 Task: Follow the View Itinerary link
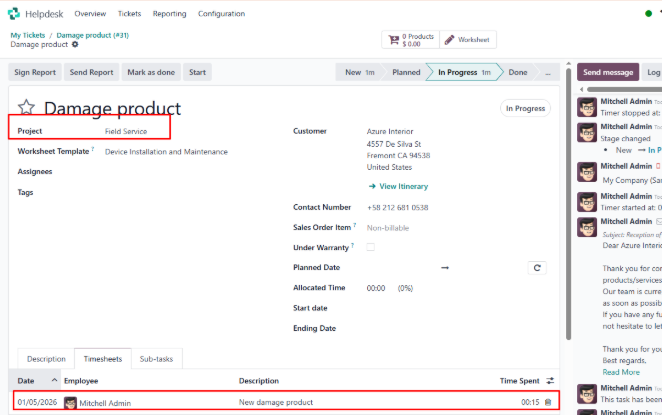398,186
